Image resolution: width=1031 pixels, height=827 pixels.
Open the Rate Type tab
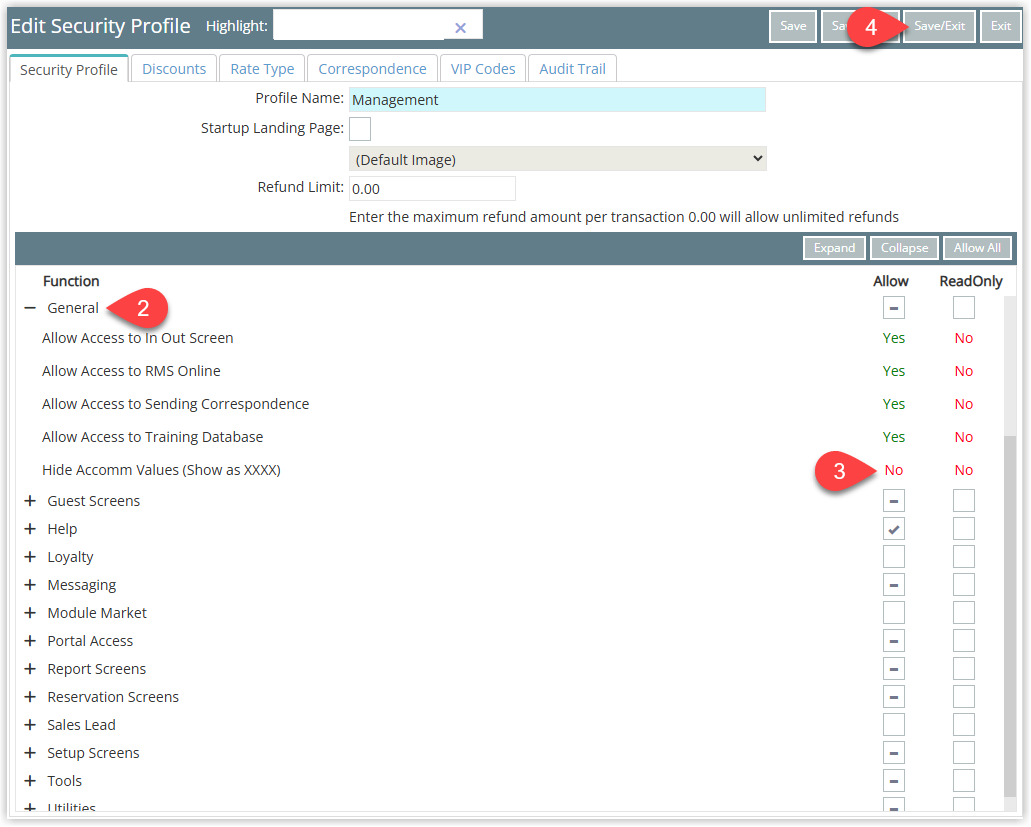[x=262, y=68]
